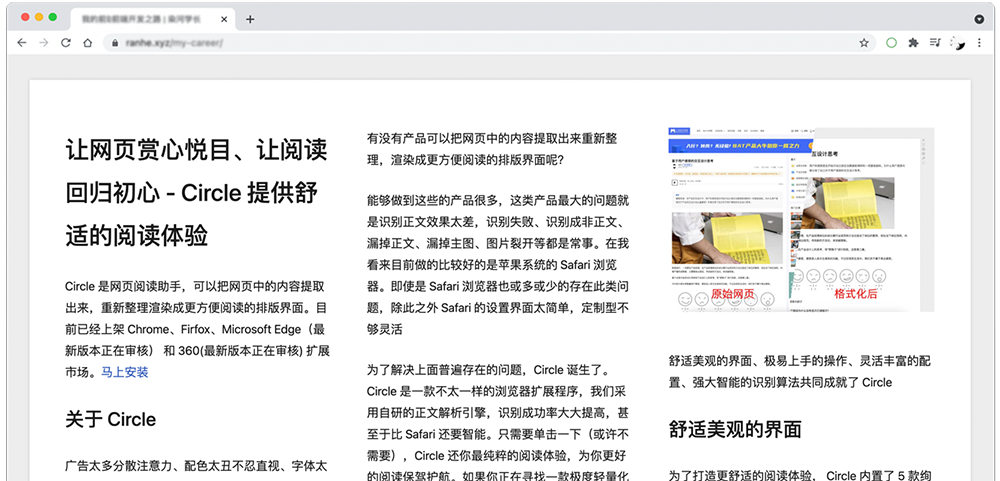Click paragraph starting 为了解决上面普遍存在的问题
Viewport: 1000px width, 481px height.
coord(498,423)
